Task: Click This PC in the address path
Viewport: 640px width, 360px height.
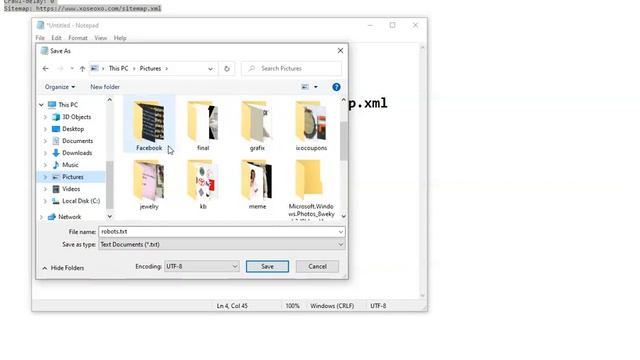Action: coord(118,69)
